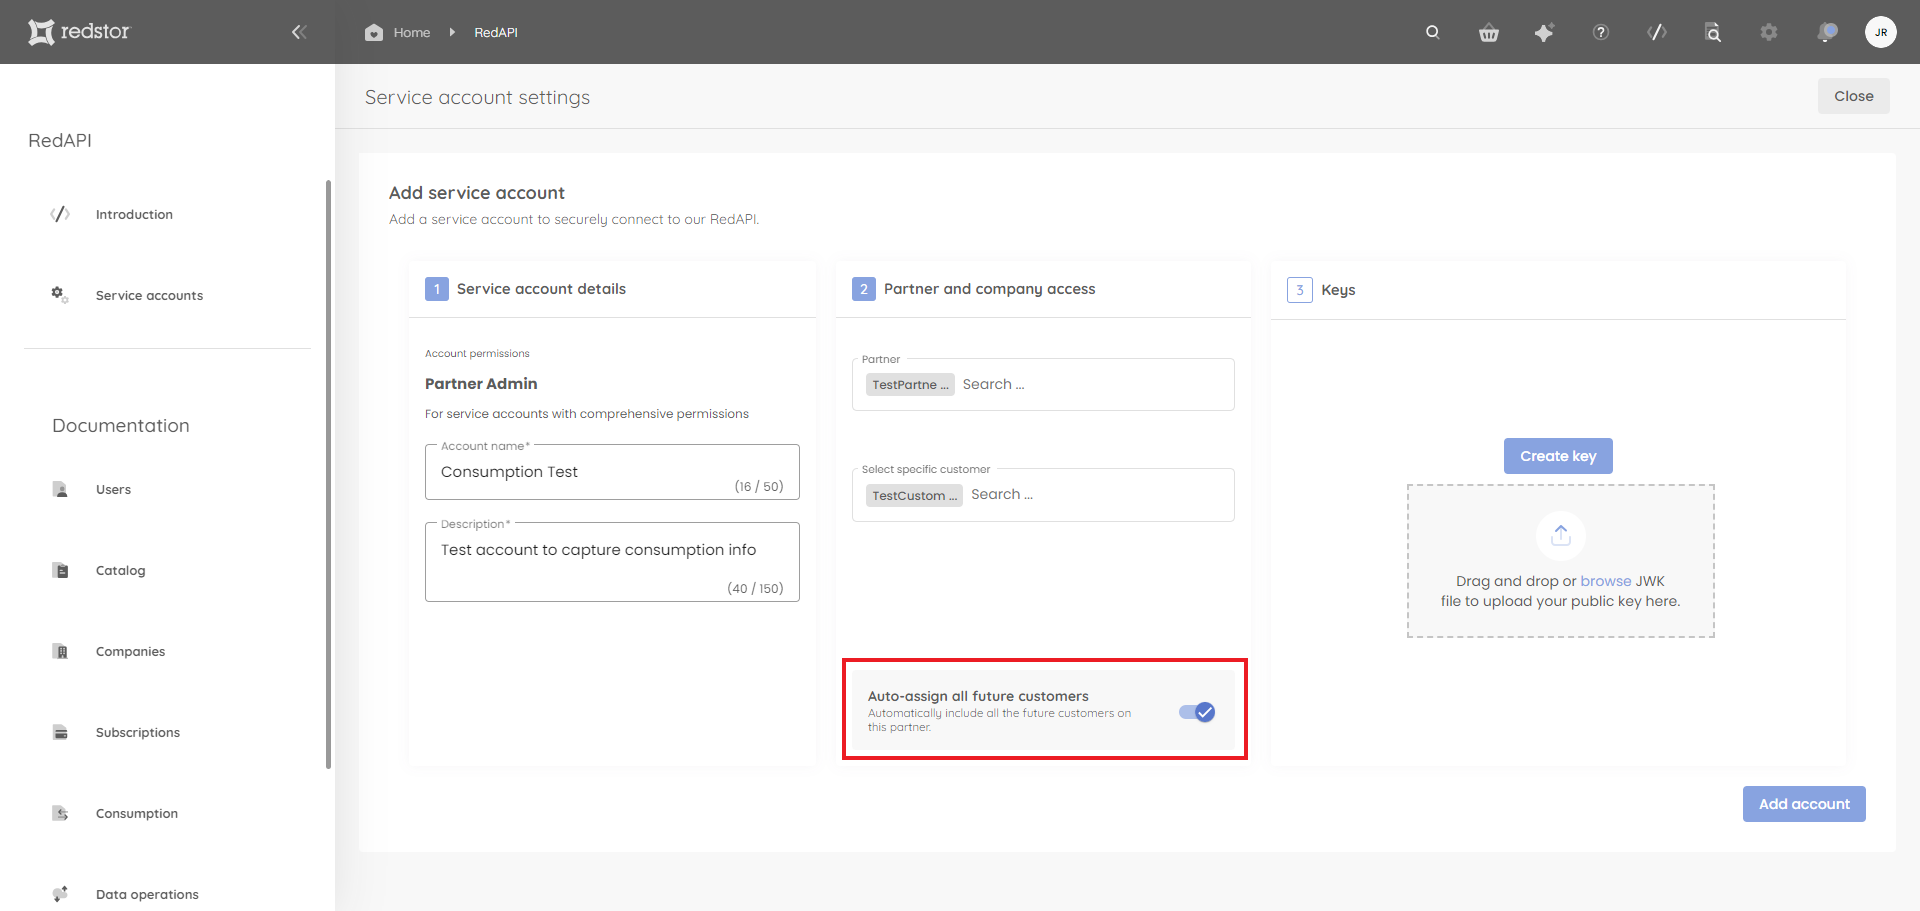Click step 3 Keys number

click(x=1299, y=290)
